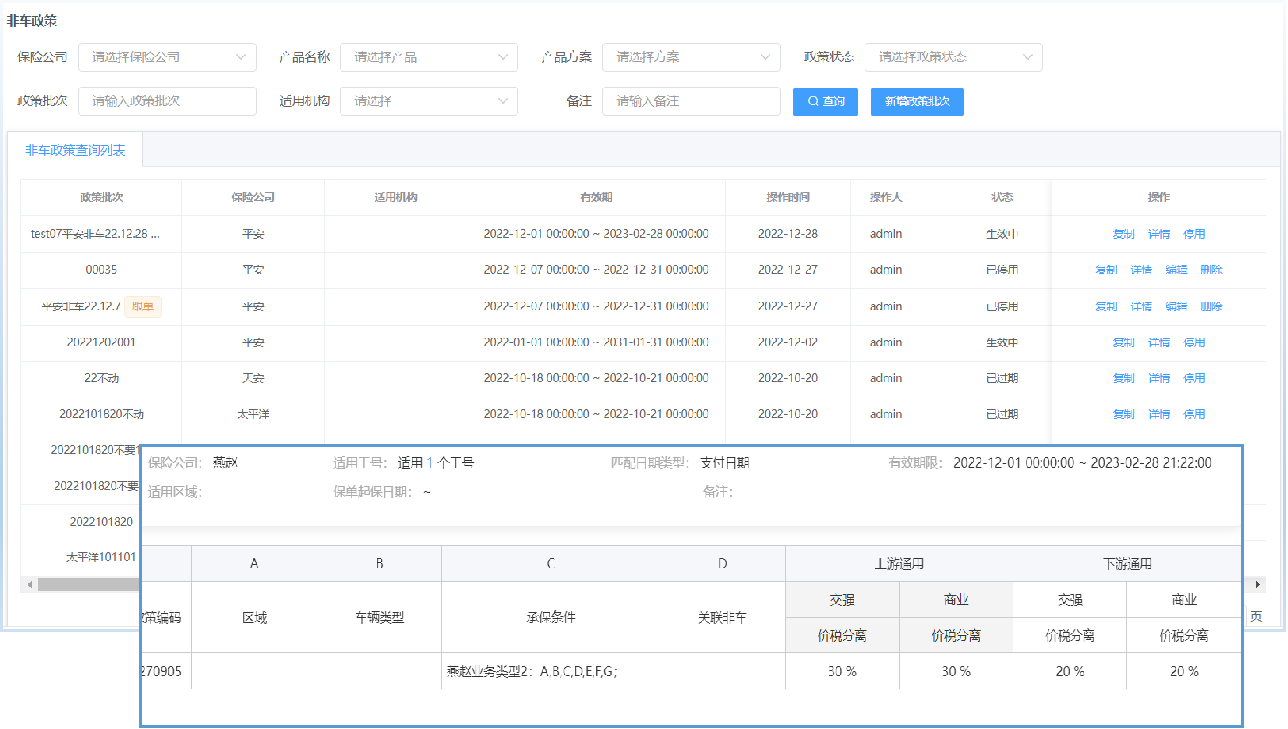The width and height of the screenshot is (1288, 729).
Task: Click 删除 in the 平安非车22.12.7 row
Action: [1211, 306]
